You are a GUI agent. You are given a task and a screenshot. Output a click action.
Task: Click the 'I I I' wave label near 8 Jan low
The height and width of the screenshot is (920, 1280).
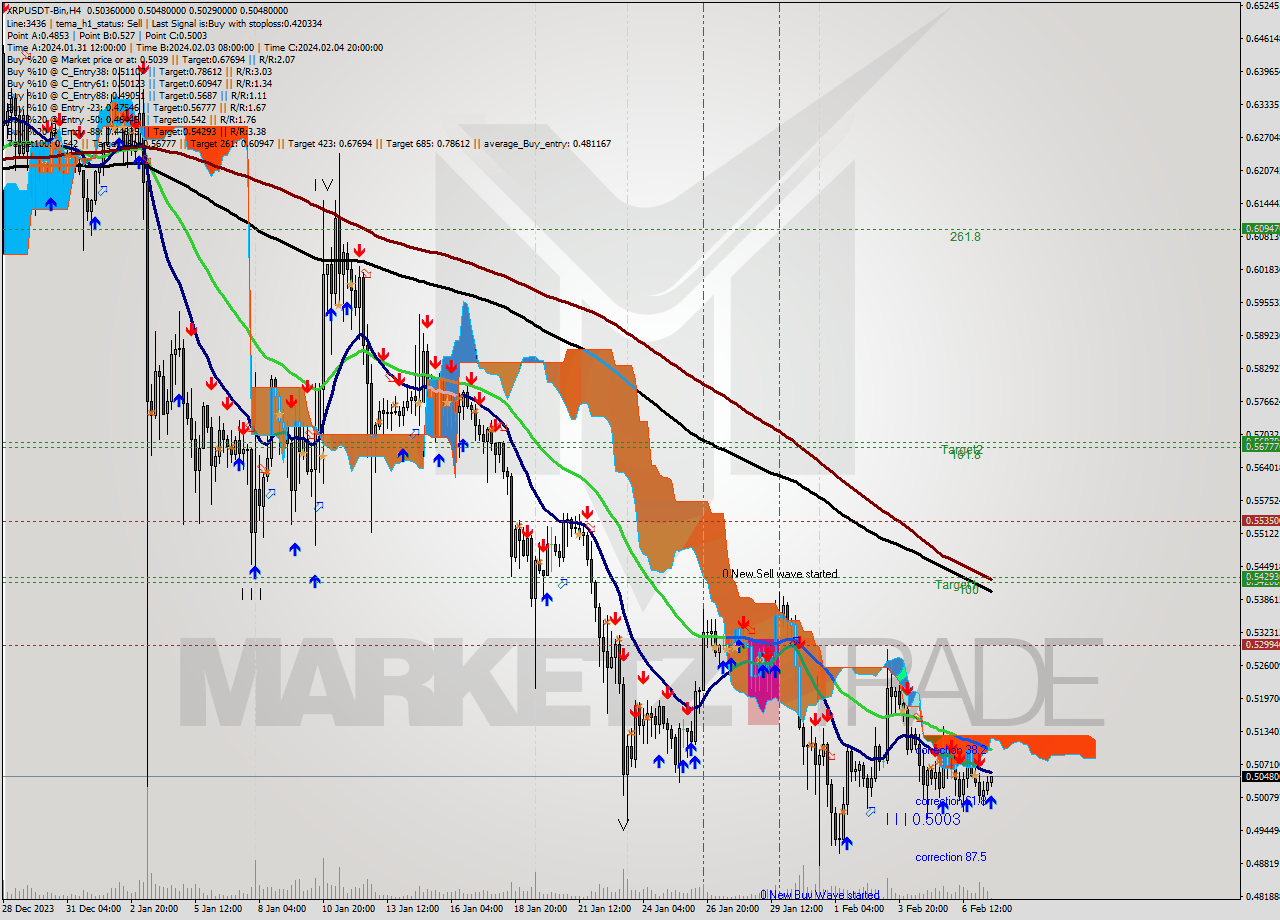[251, 593]
